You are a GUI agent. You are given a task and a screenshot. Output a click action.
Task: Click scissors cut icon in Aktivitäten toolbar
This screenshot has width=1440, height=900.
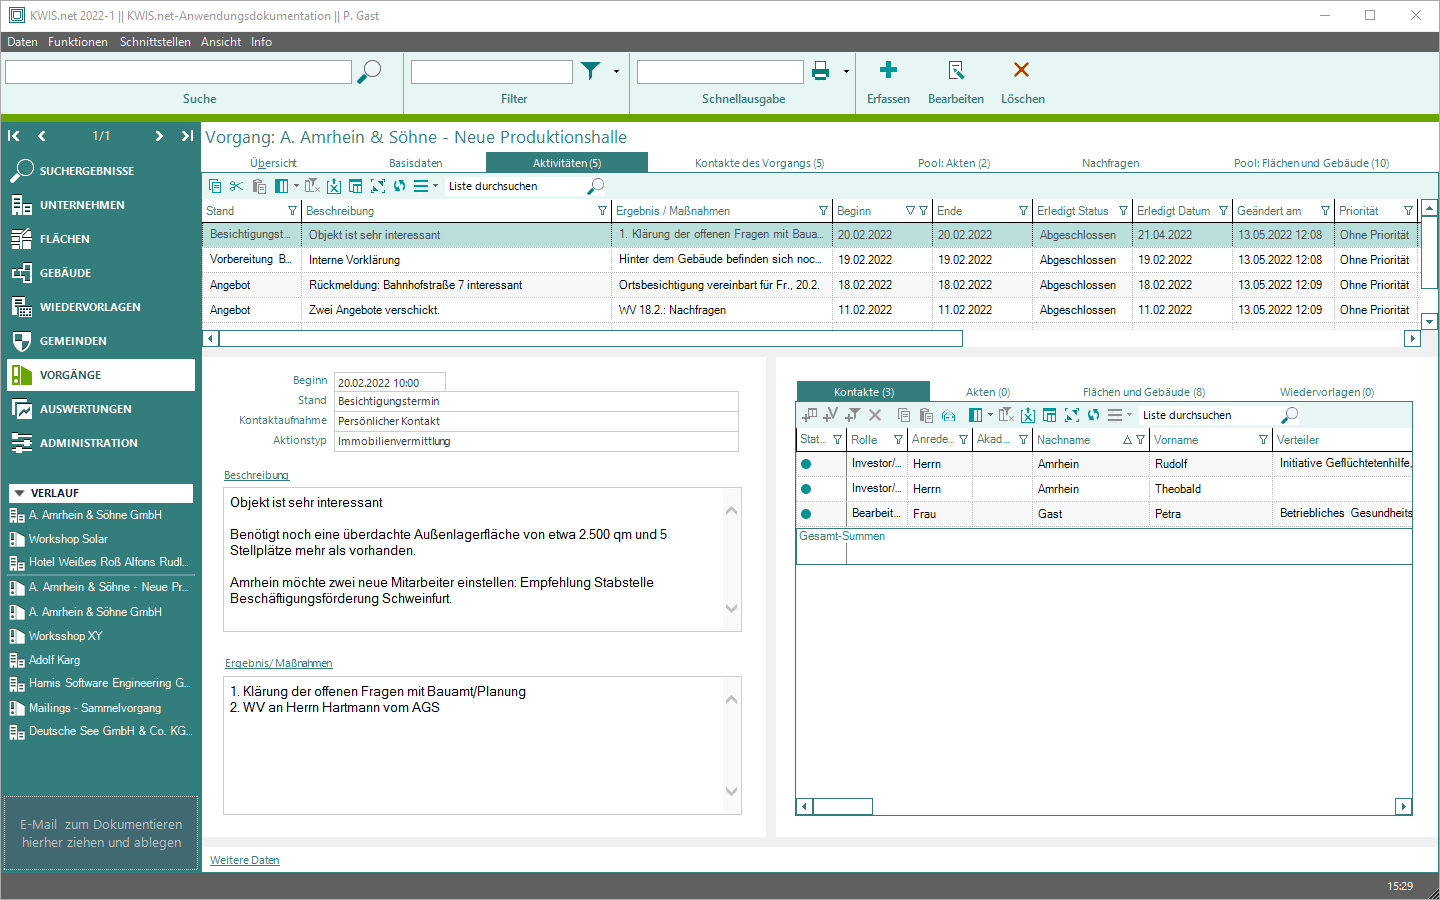pyautogui.click(x=236, y=186)
